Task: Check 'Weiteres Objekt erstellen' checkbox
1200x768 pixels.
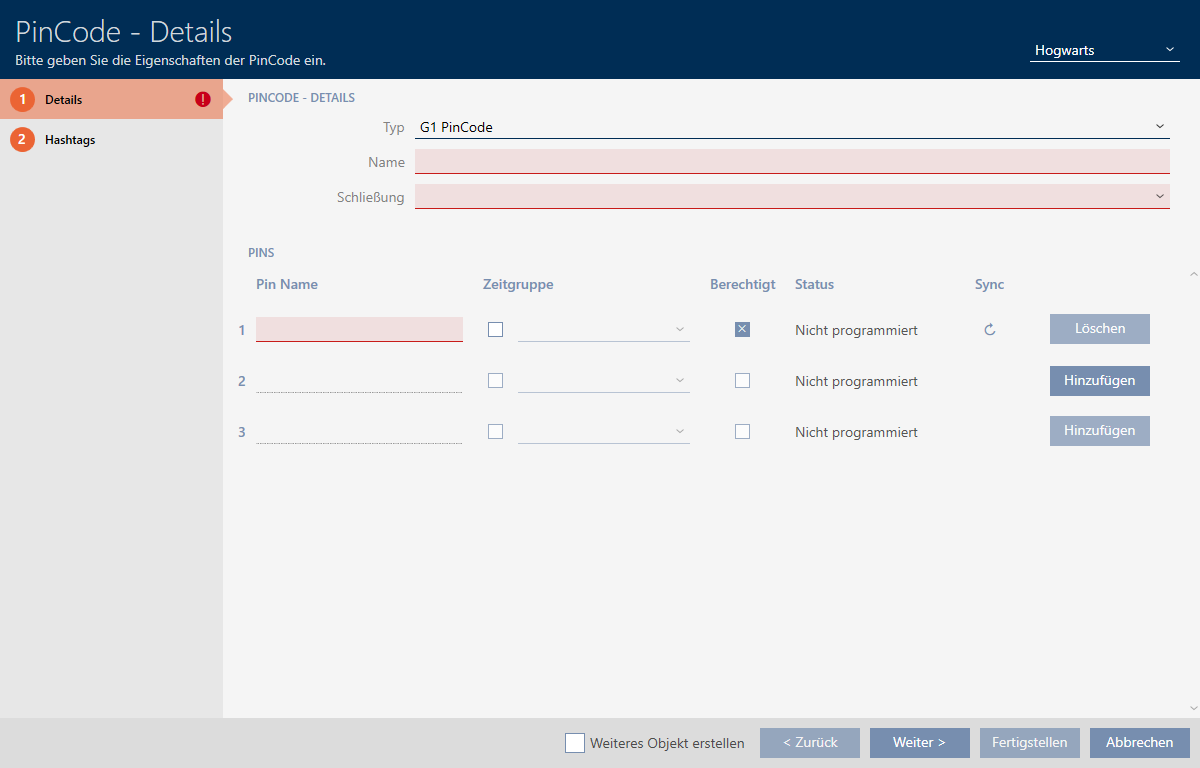Action: tap(575, 743)
